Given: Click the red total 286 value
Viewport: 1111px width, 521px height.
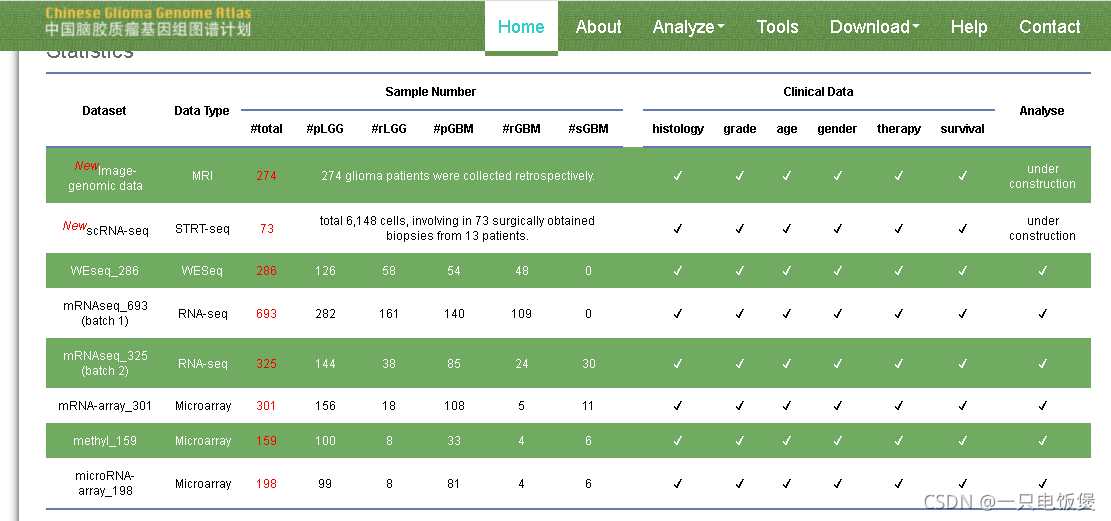Looking at the screenshot, I should point(266,271).
